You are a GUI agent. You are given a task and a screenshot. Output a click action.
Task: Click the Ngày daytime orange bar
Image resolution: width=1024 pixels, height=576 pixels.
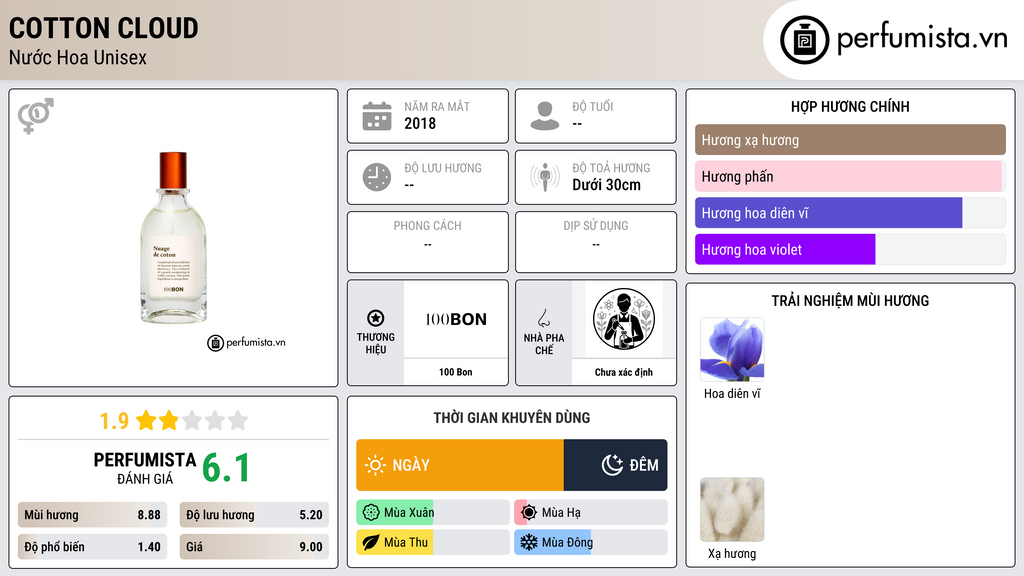click(x=460, y=465)
